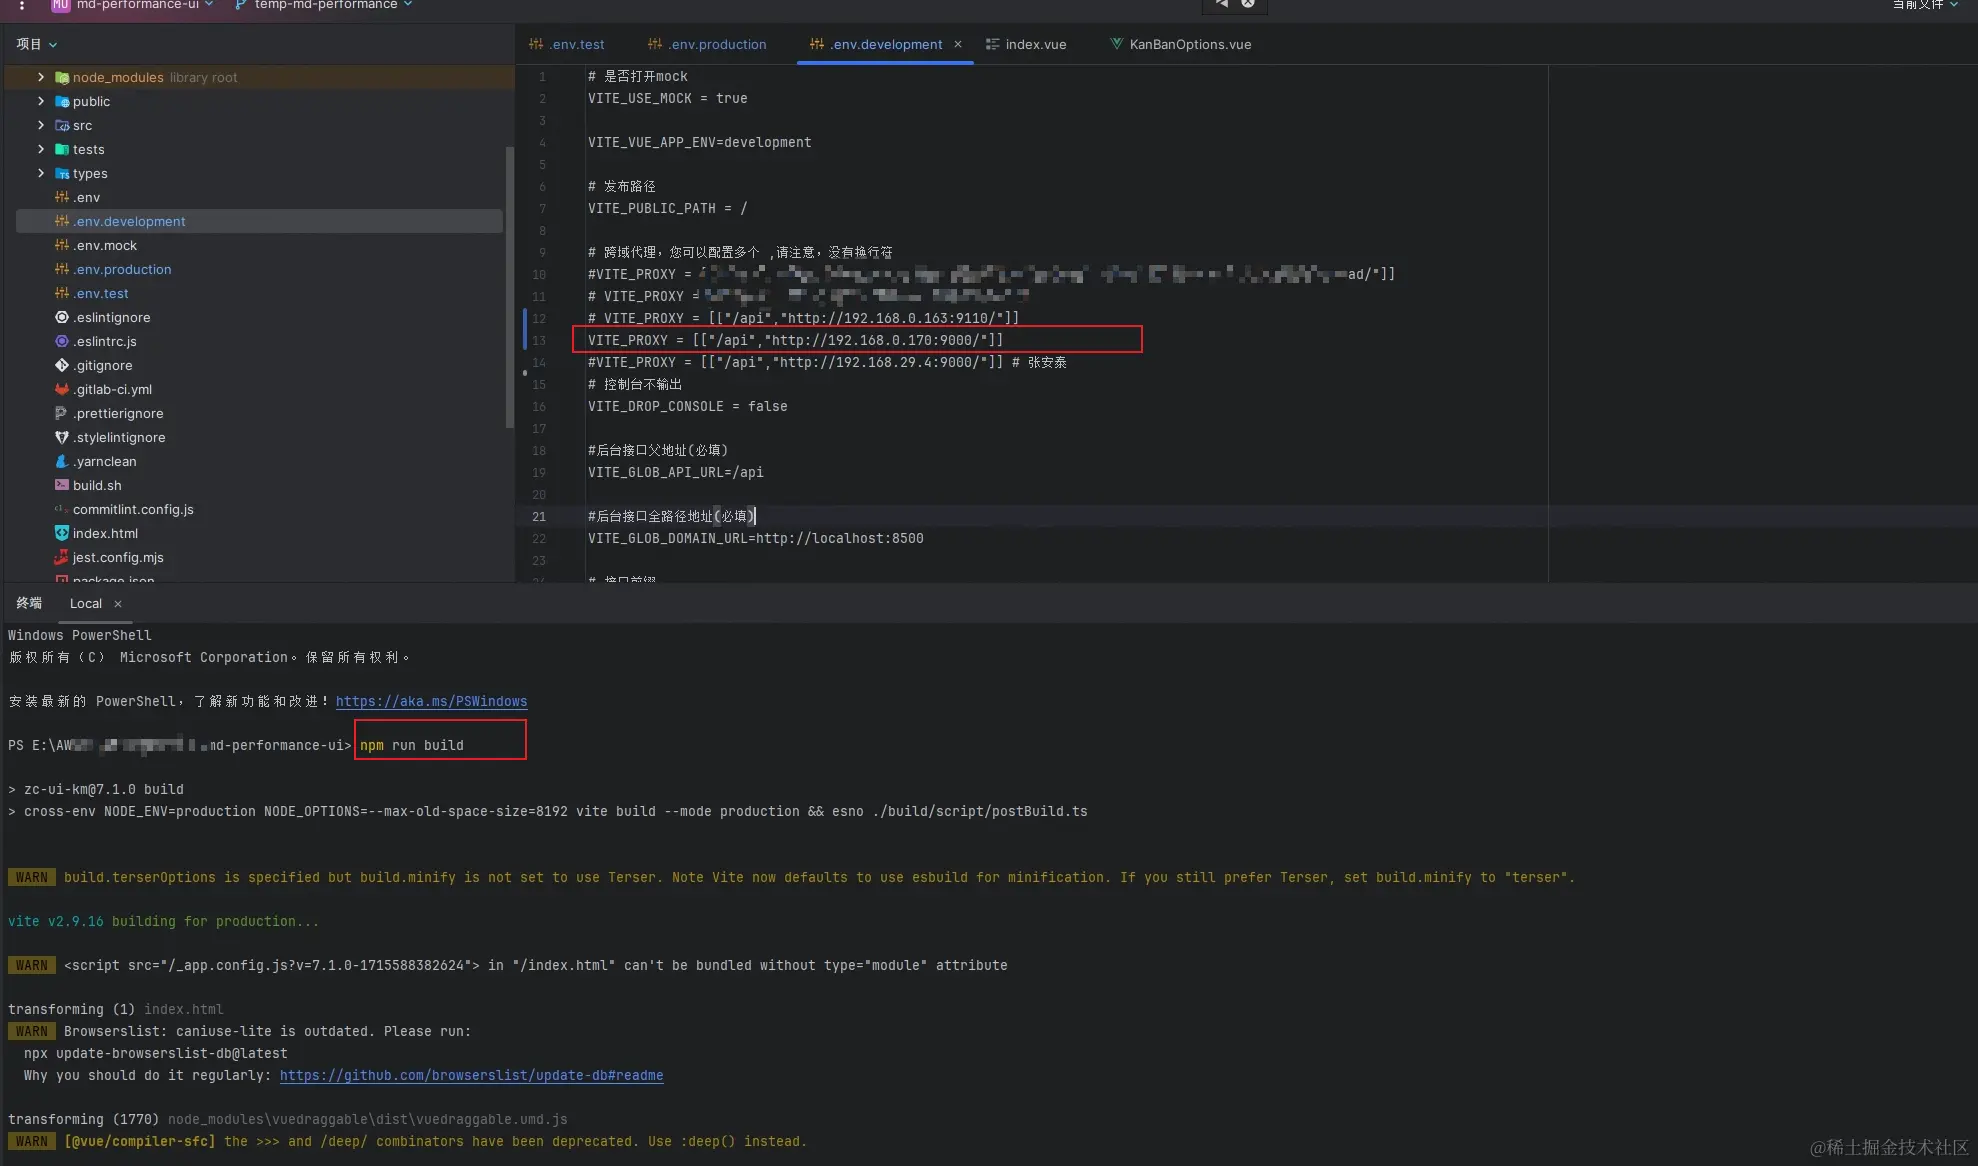Viewport: 1978px width, 1166px height.
Task: Open the browserslist update-db readme link
Action: (471, 1075)
